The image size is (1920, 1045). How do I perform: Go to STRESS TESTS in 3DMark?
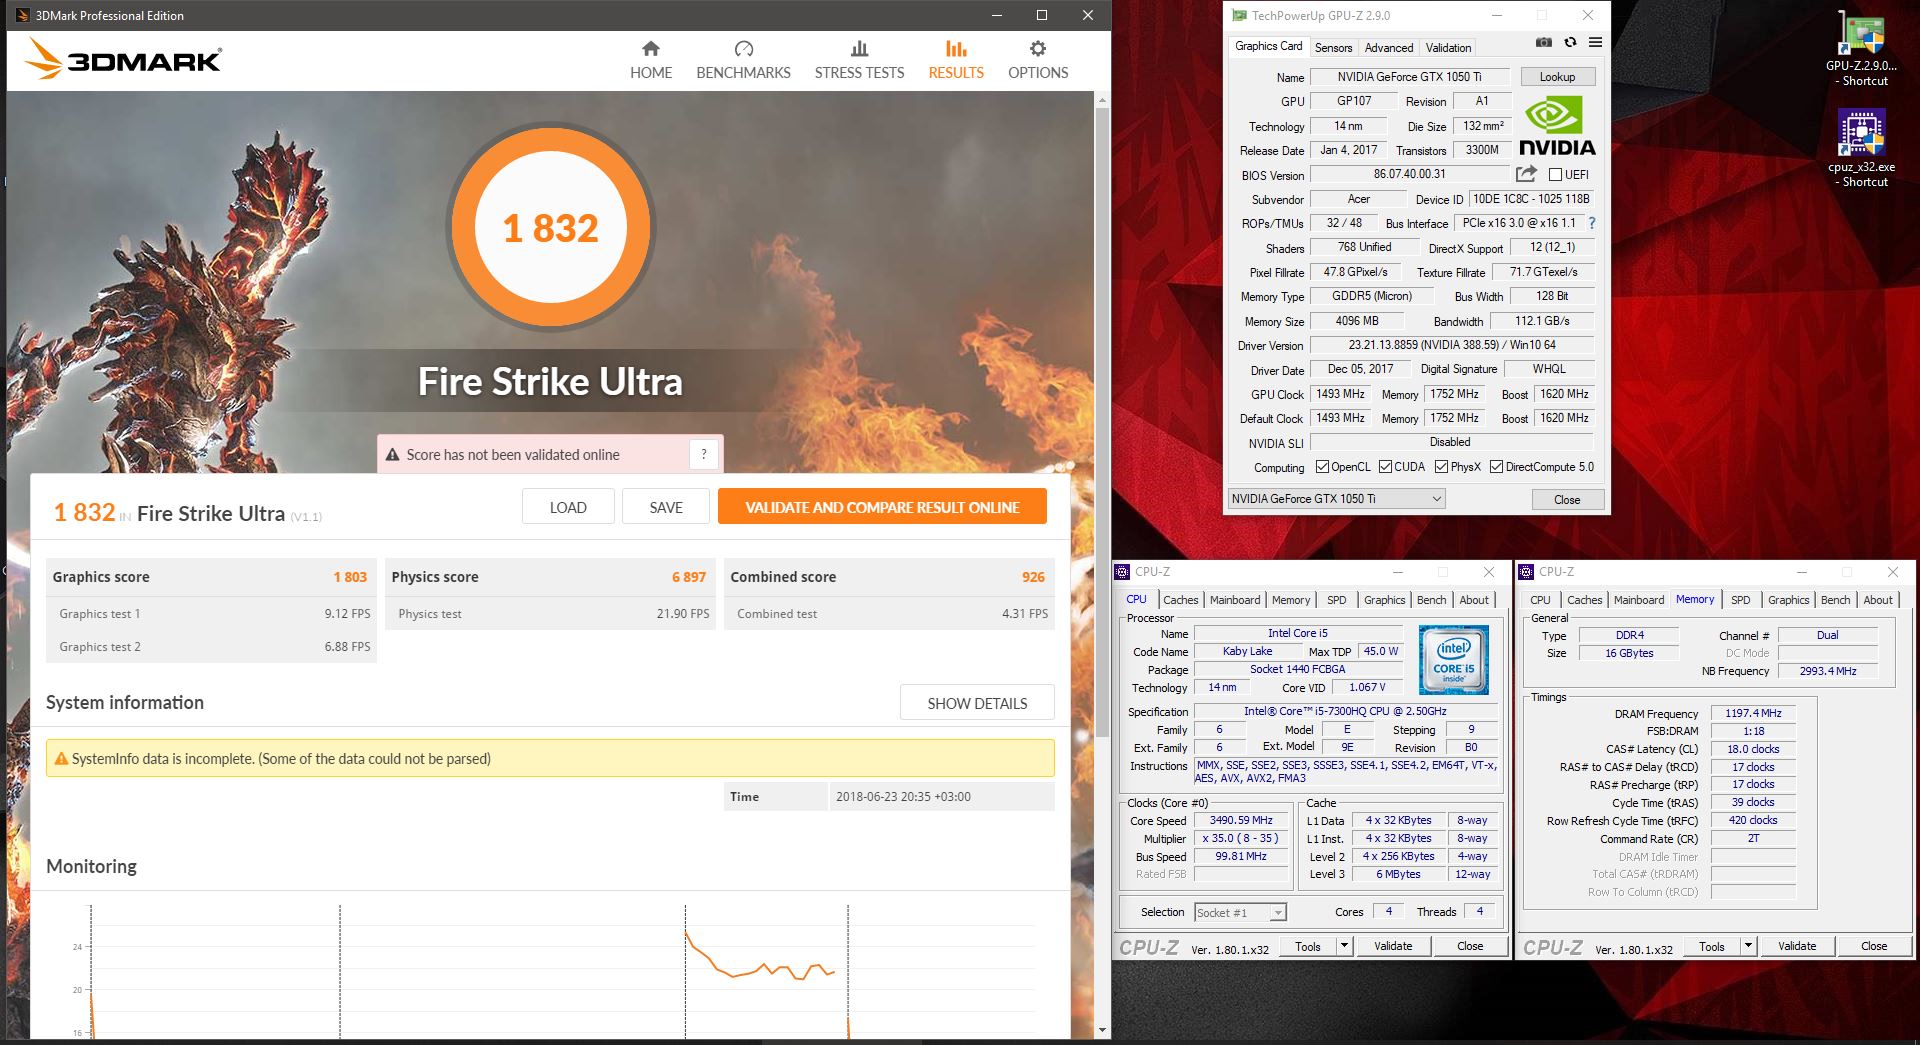point(859,60)
